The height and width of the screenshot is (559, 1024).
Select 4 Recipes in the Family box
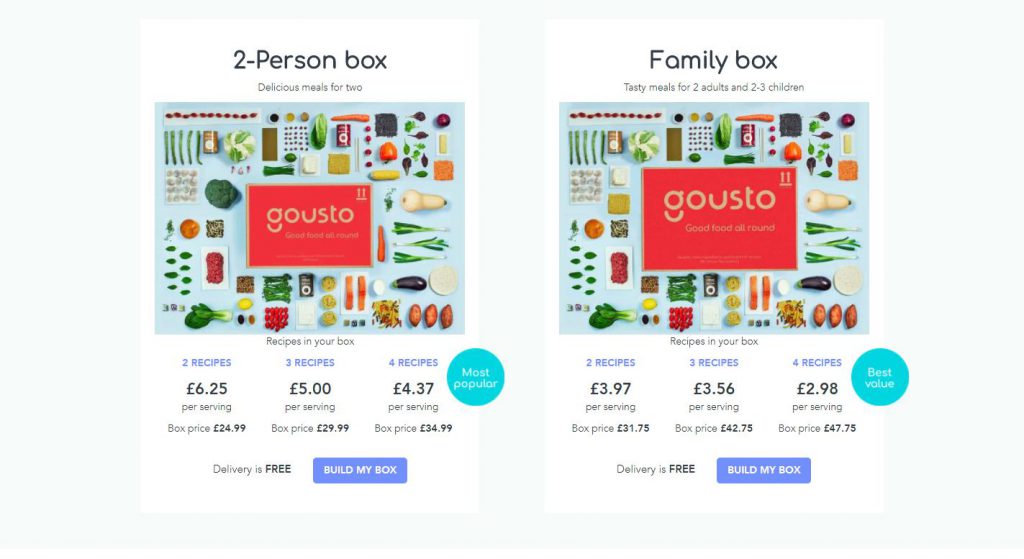[817, 362]
